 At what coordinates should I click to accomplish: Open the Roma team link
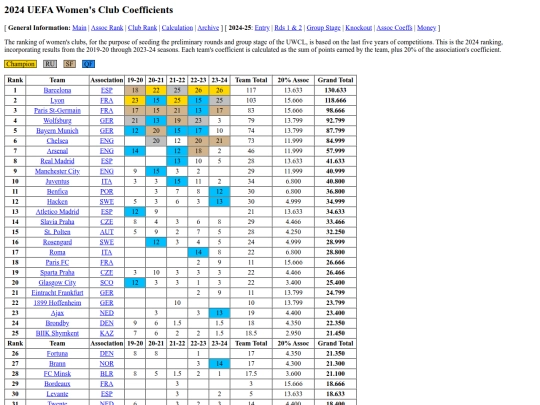(57, 252)
